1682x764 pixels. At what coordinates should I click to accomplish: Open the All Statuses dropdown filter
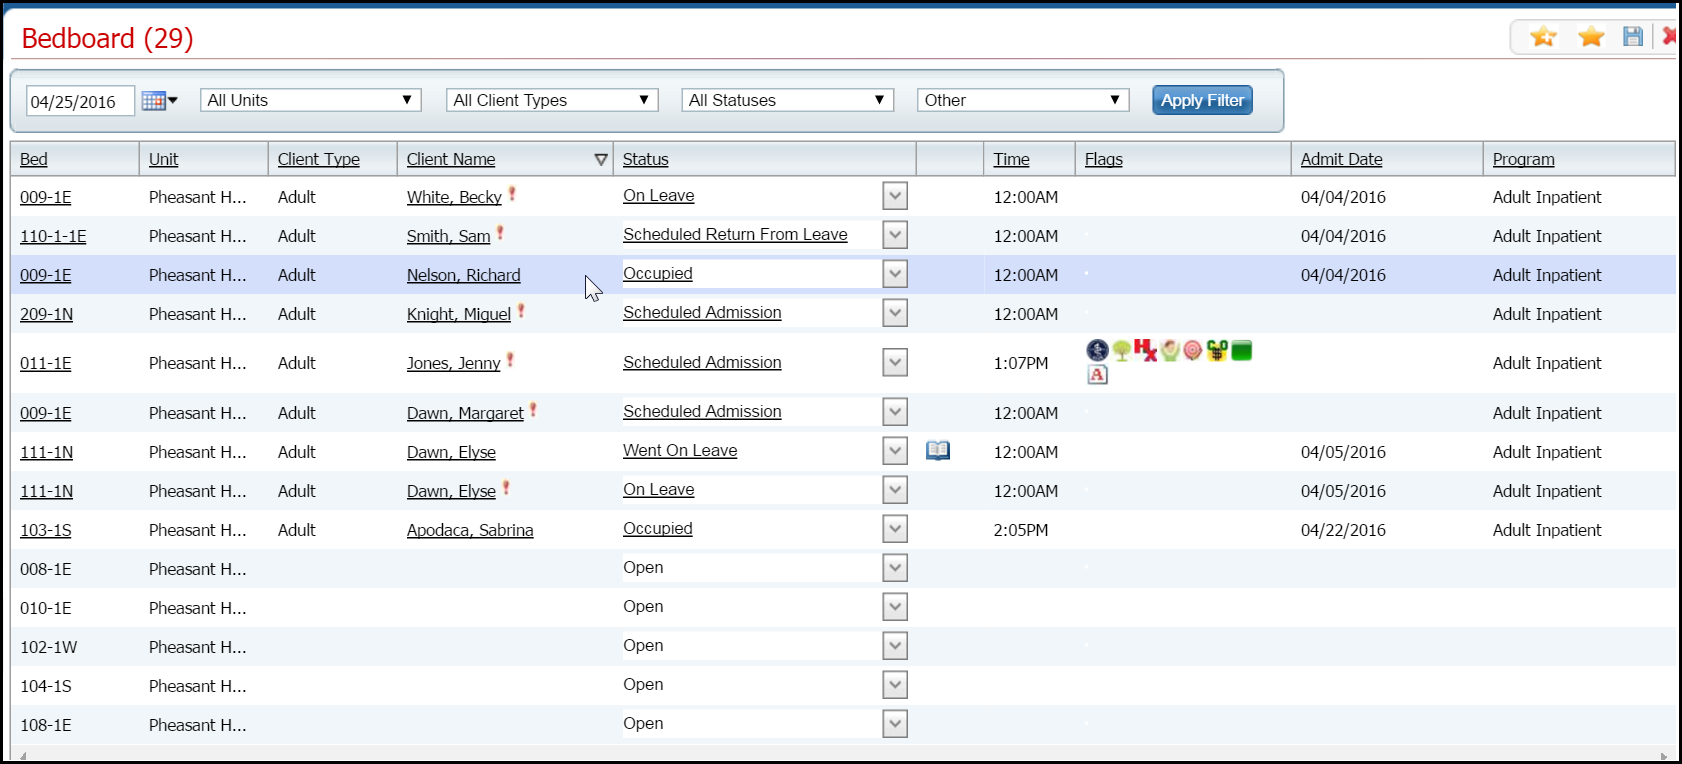click(x=787, y=100)
